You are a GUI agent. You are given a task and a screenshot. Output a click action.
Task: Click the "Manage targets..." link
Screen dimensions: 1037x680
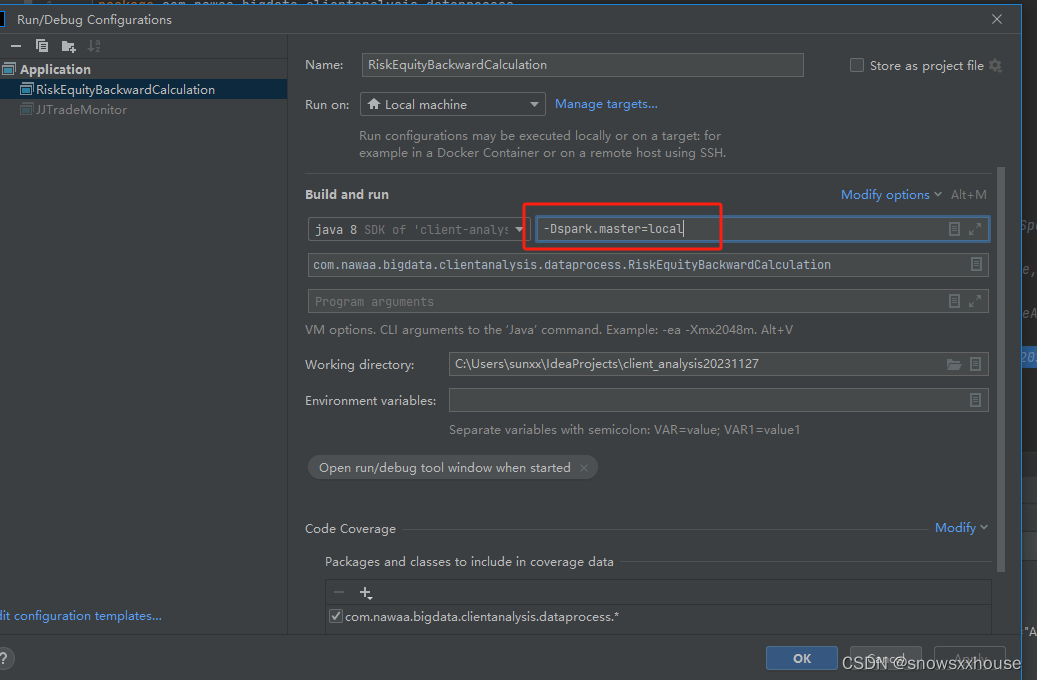tap(607, 104)
